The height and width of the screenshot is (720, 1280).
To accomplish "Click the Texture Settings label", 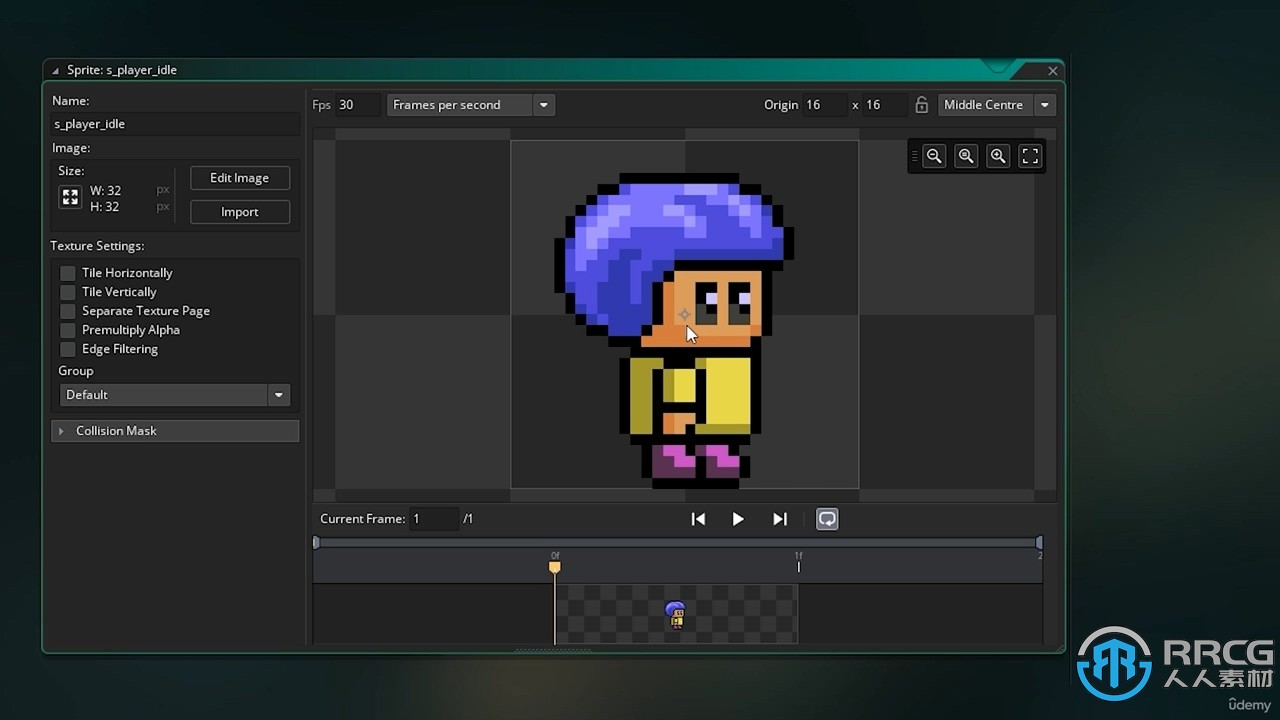I will point(97,246).
